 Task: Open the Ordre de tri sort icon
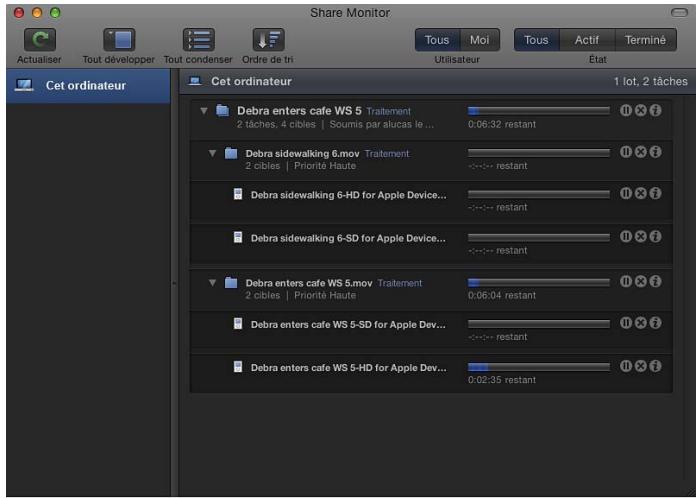[268, 40]
